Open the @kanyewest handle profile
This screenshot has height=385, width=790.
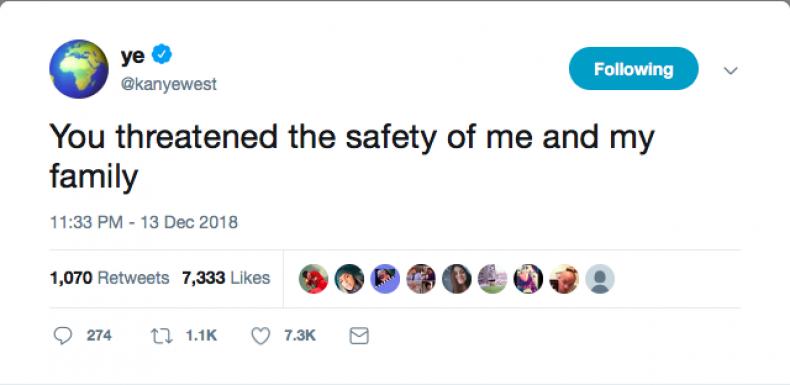pyautogui.click(x=168, y=84)
